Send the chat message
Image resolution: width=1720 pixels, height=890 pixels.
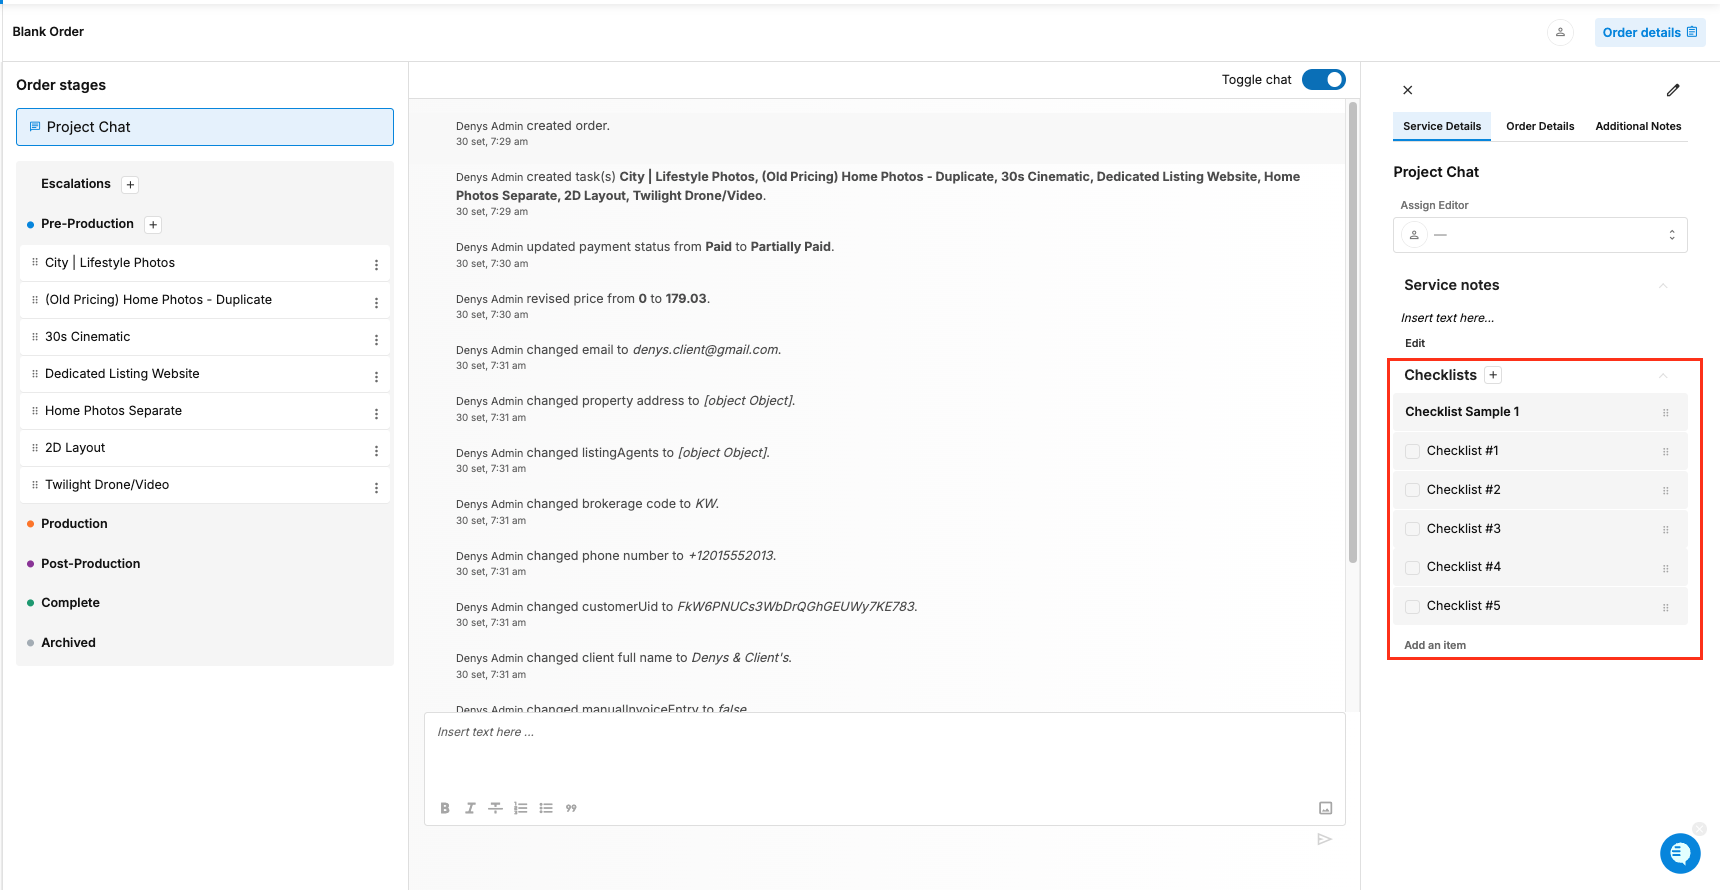click(x=1324, y=839)
